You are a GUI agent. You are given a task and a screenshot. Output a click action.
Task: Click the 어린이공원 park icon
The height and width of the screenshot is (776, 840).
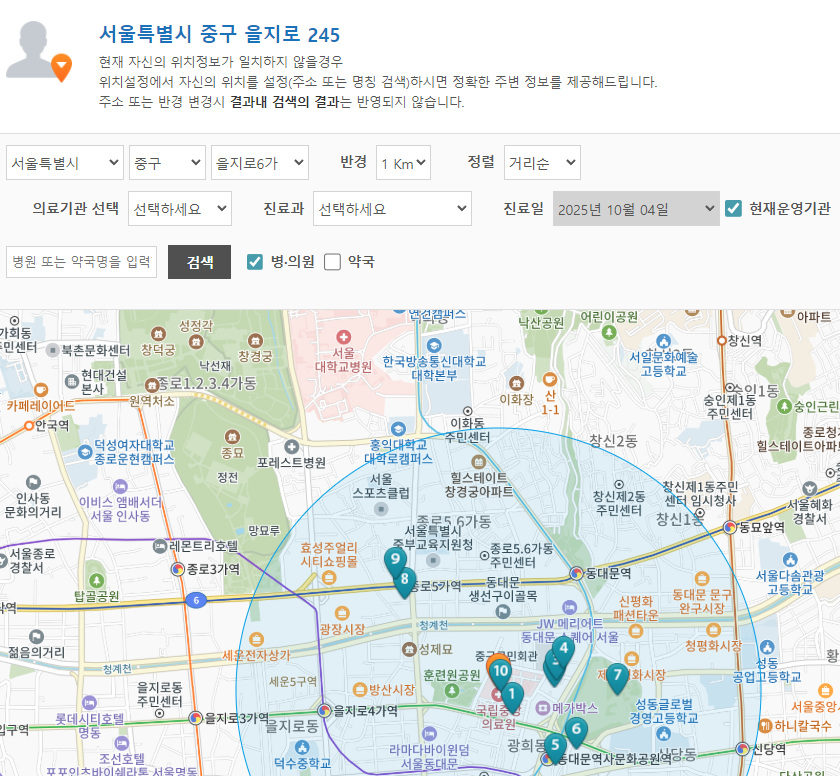coord(609,333)
